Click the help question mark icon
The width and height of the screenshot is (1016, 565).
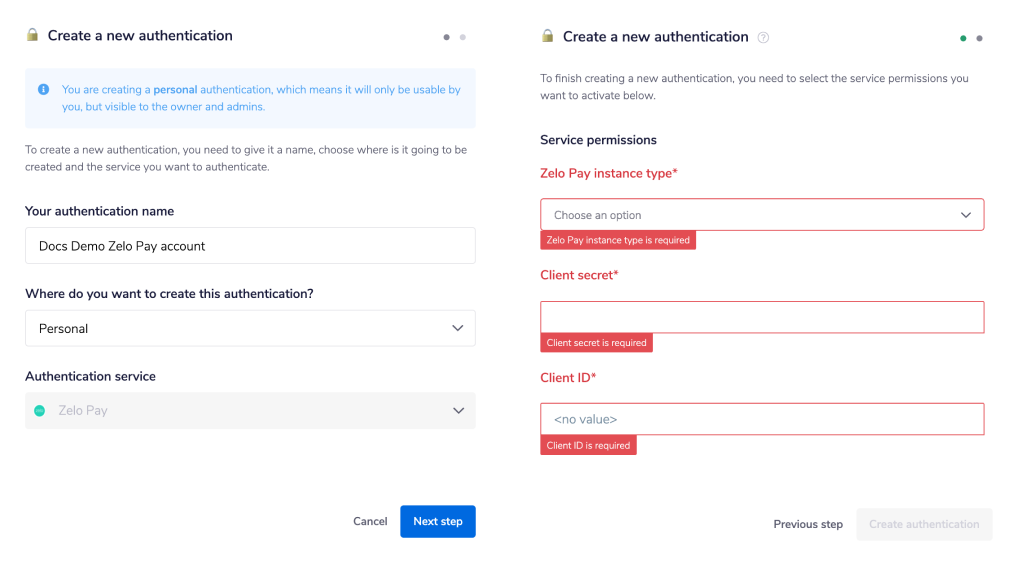pyautogui.click(x=763, y=38)
